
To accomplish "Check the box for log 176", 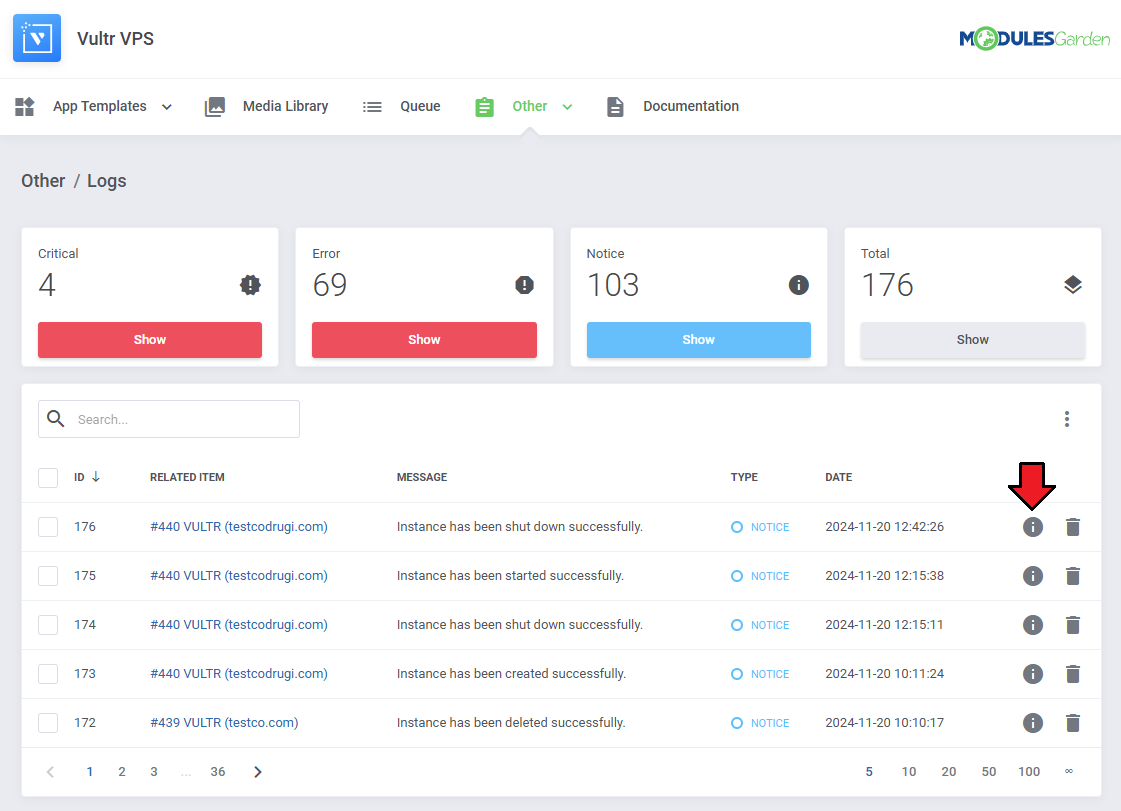I will (x=48, y=527).
